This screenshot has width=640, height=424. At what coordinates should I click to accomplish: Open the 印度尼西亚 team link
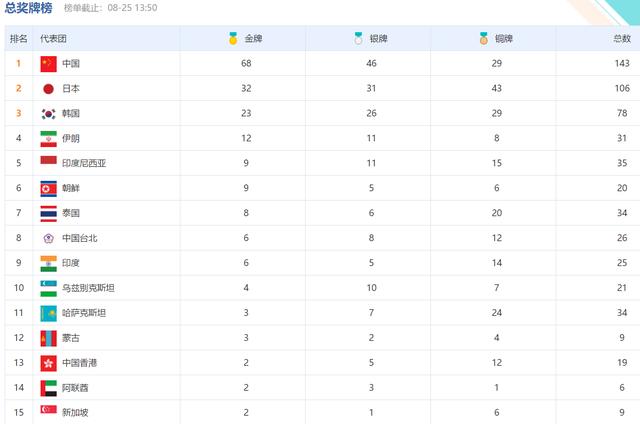(84, 163)
